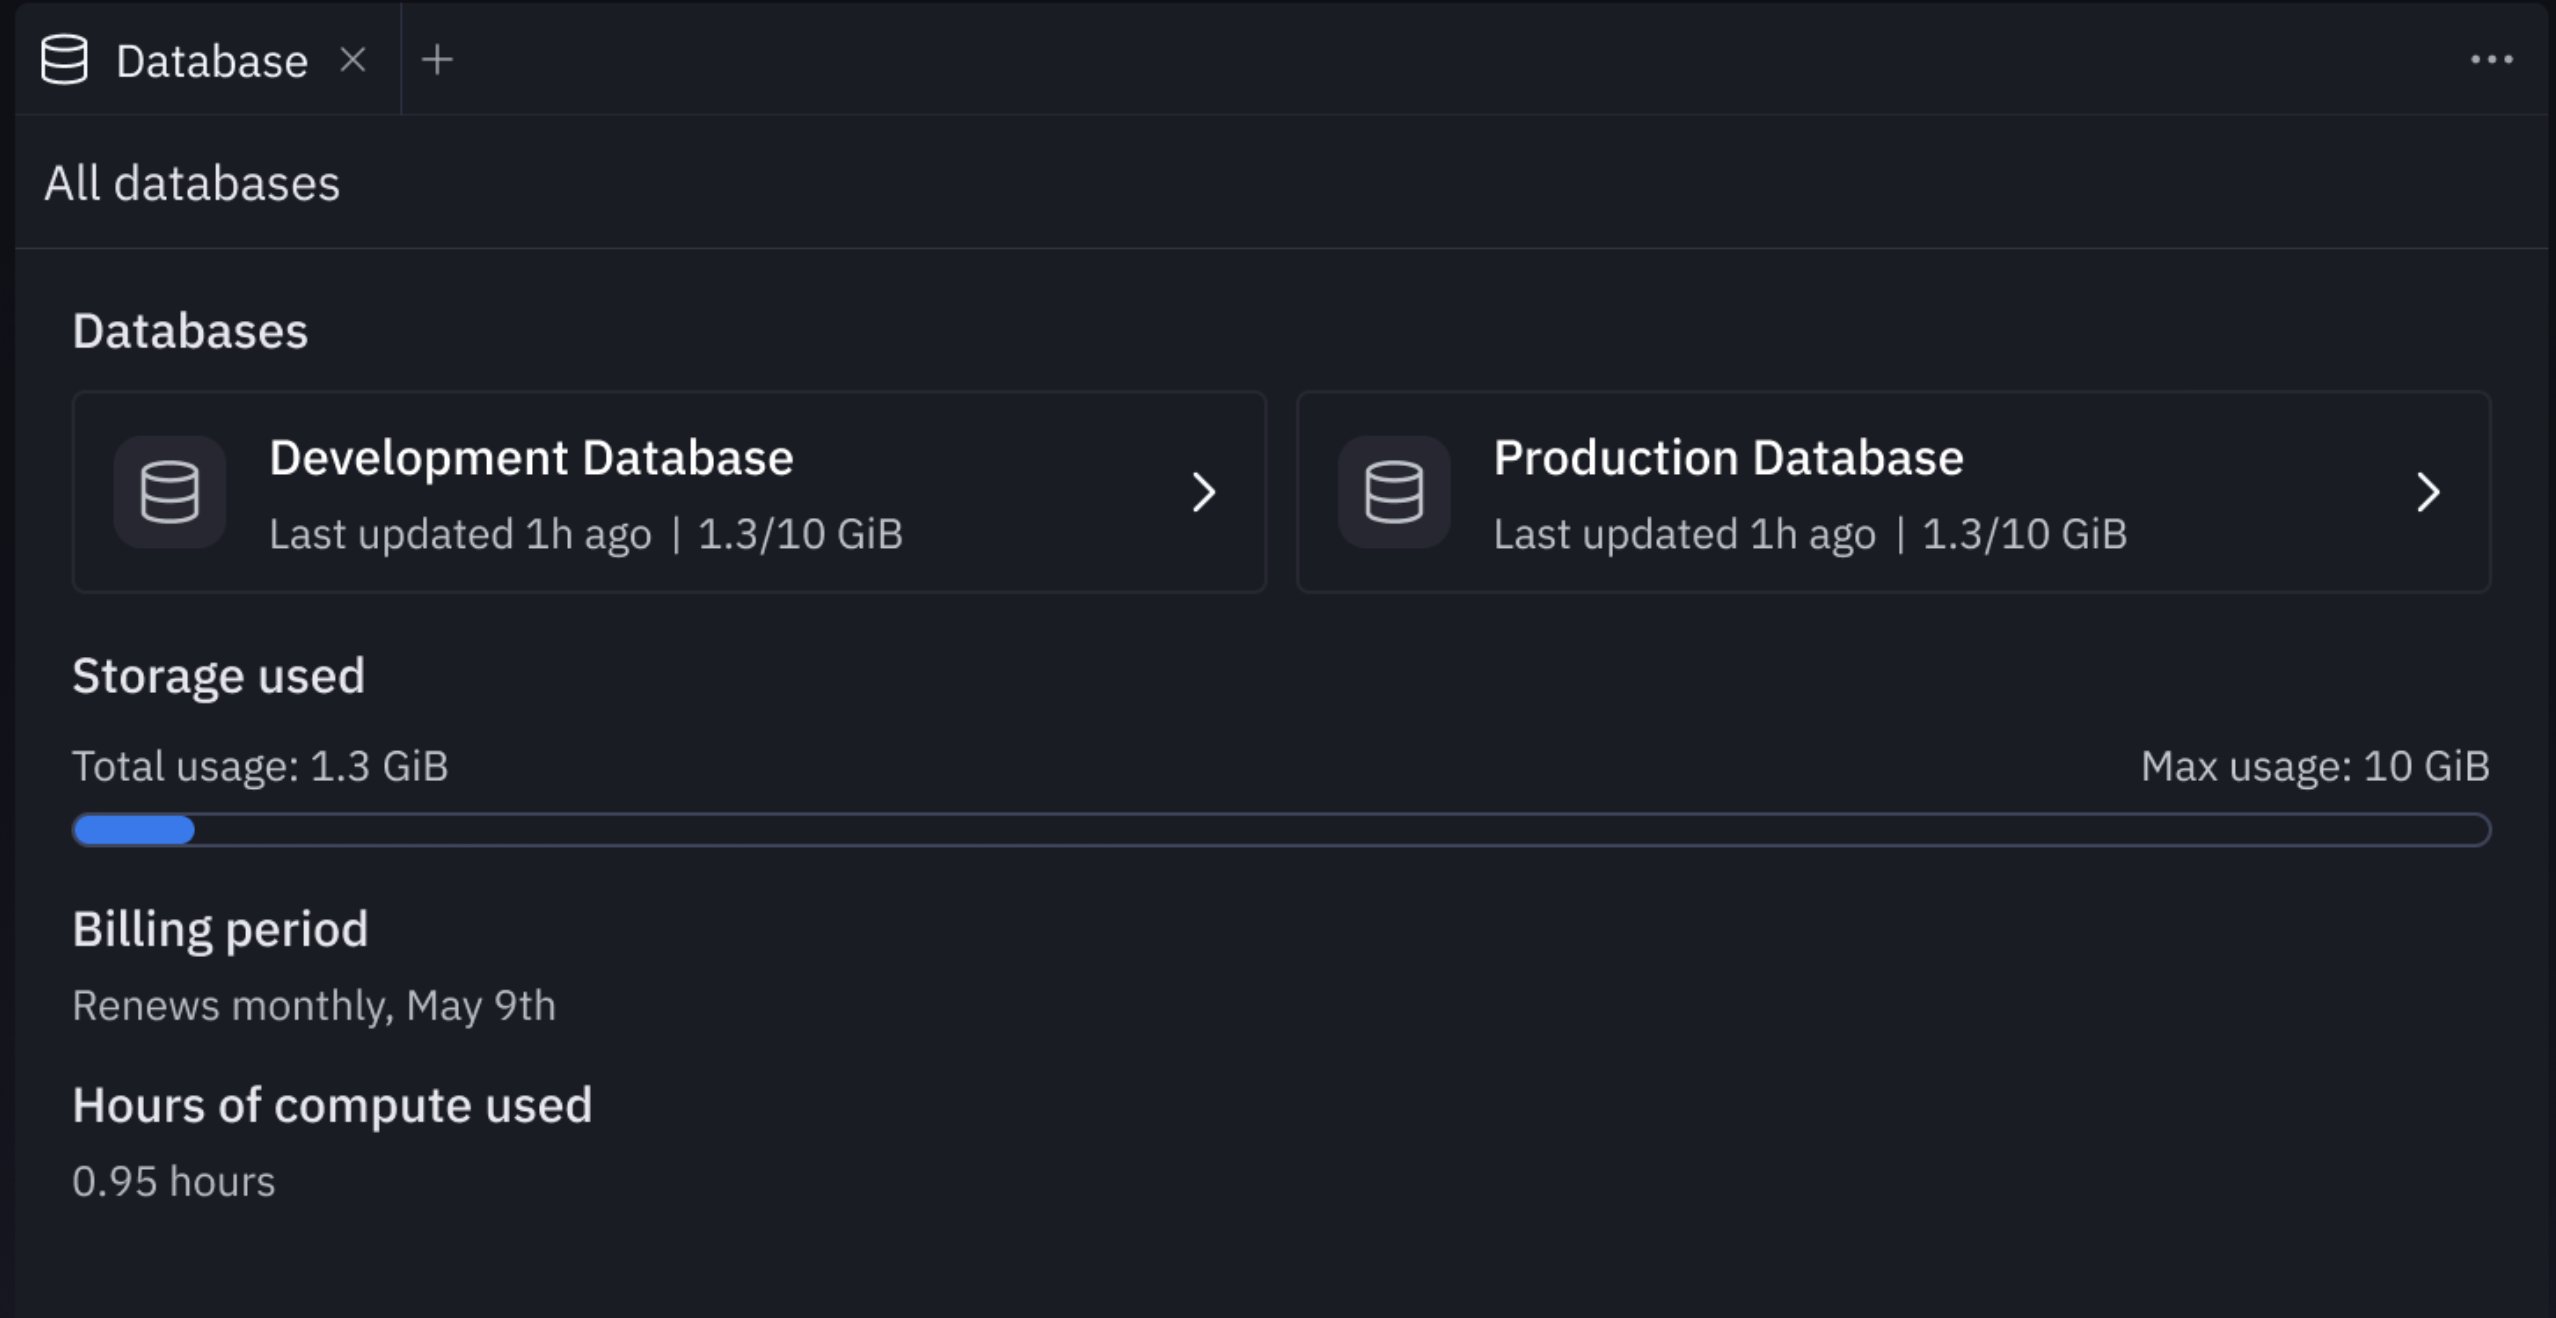
Task: Select the Renews monthly, May 9th text
Action: tap(314, 1006)
